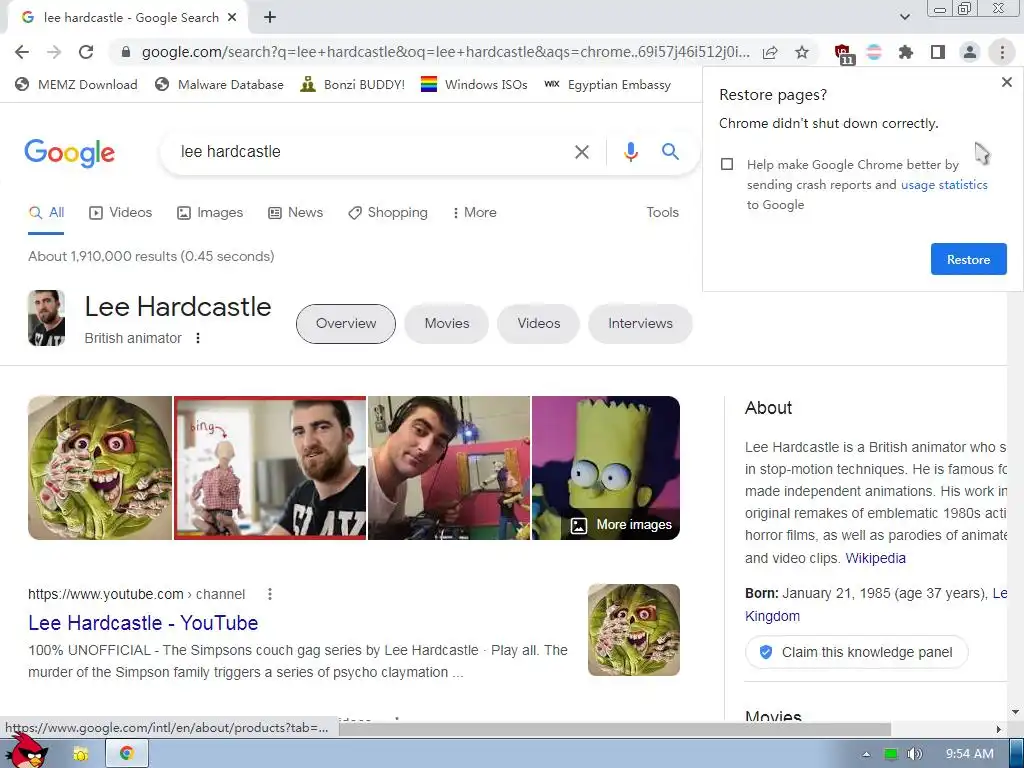Open the red shield extension with badge 11

(843, 54)
